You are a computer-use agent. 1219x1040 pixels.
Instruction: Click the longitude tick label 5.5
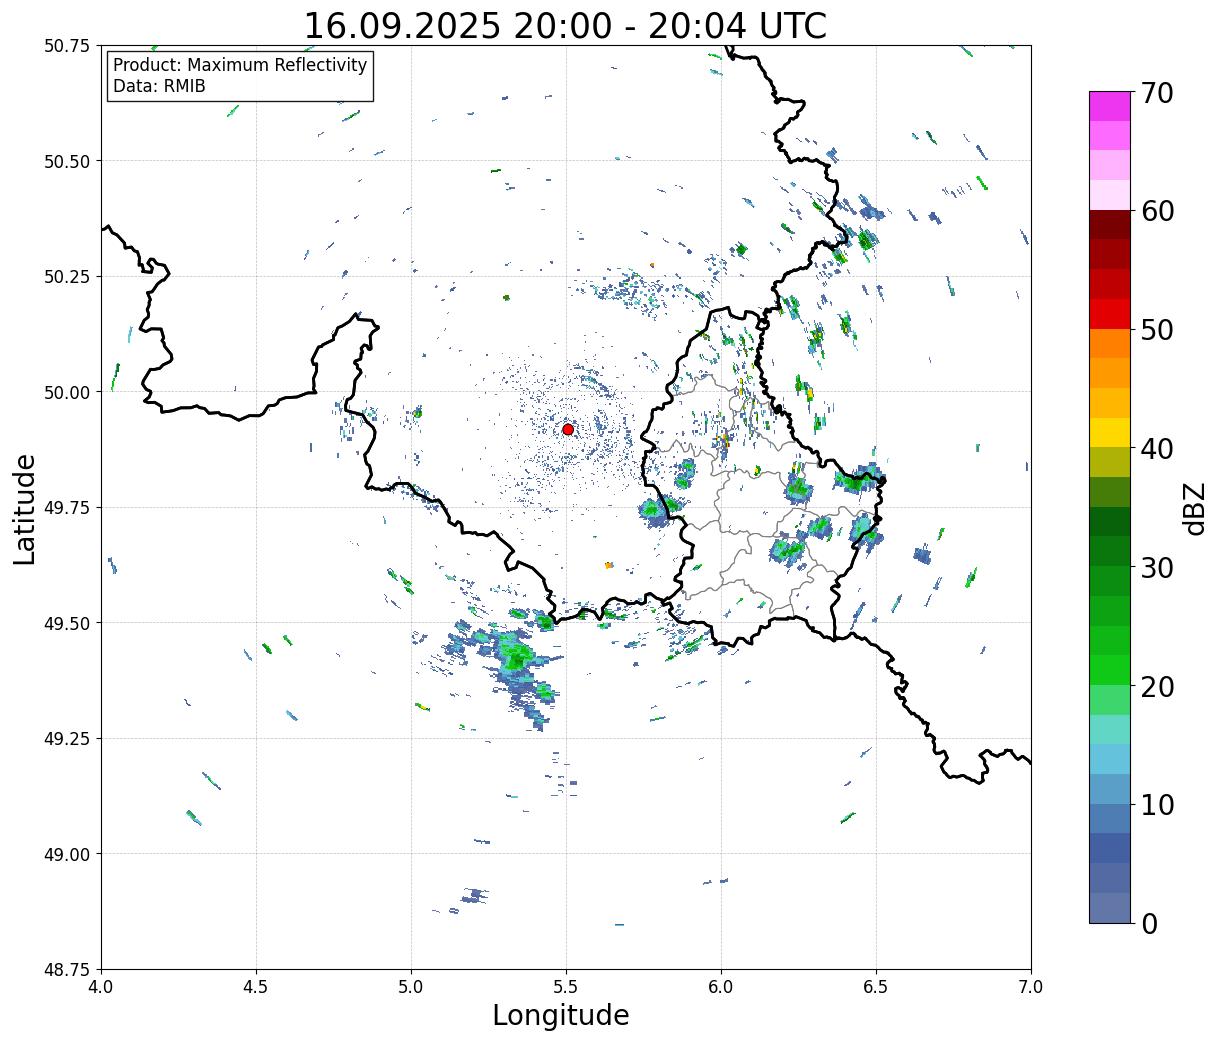pyautogui.click(x=566, y=987)
